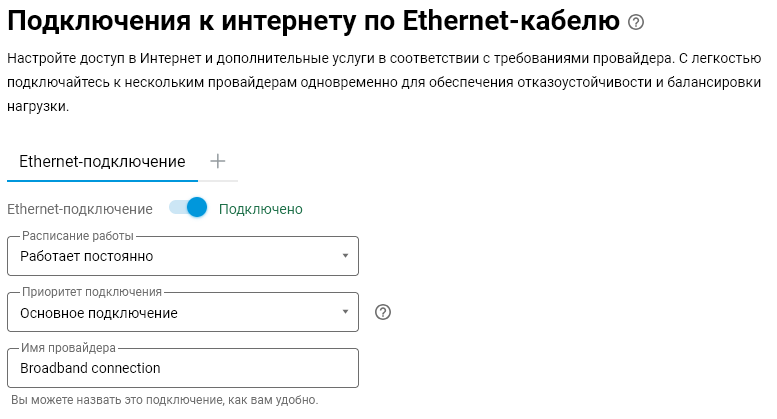This screenshot has height=419, width=777.
Task: Click the Ethernet-подключение label beside the switch
Action: [80, 209]
